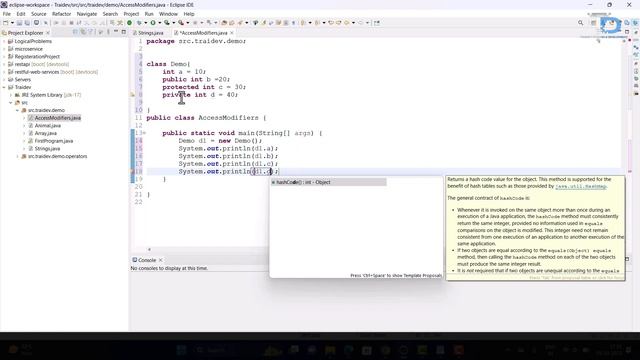
Task: Select the Servers project
Action: click(x=22, y=80)
